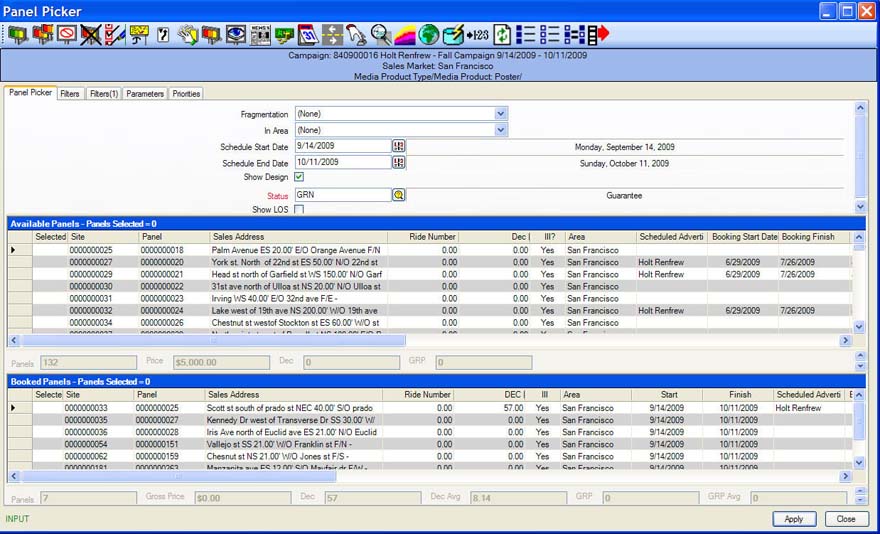The width and height of the screenshot is (880, 534).
Task: Click Booked Panels horizontal scrollbar right arrow
Action: tap(845, 476)
